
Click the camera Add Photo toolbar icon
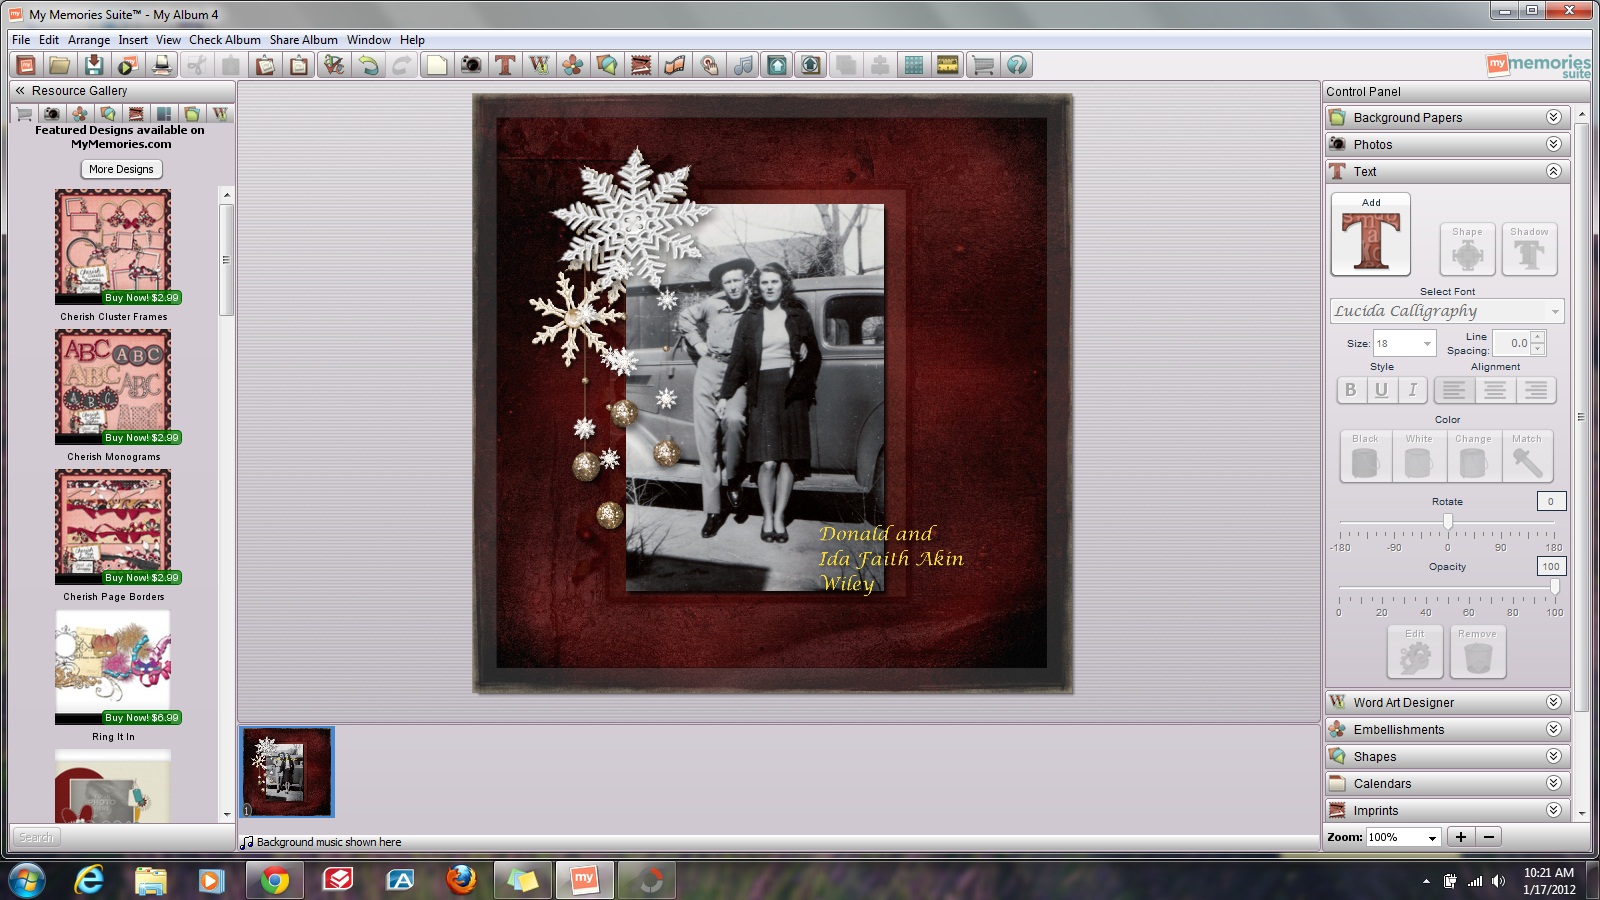coord(470,65)
